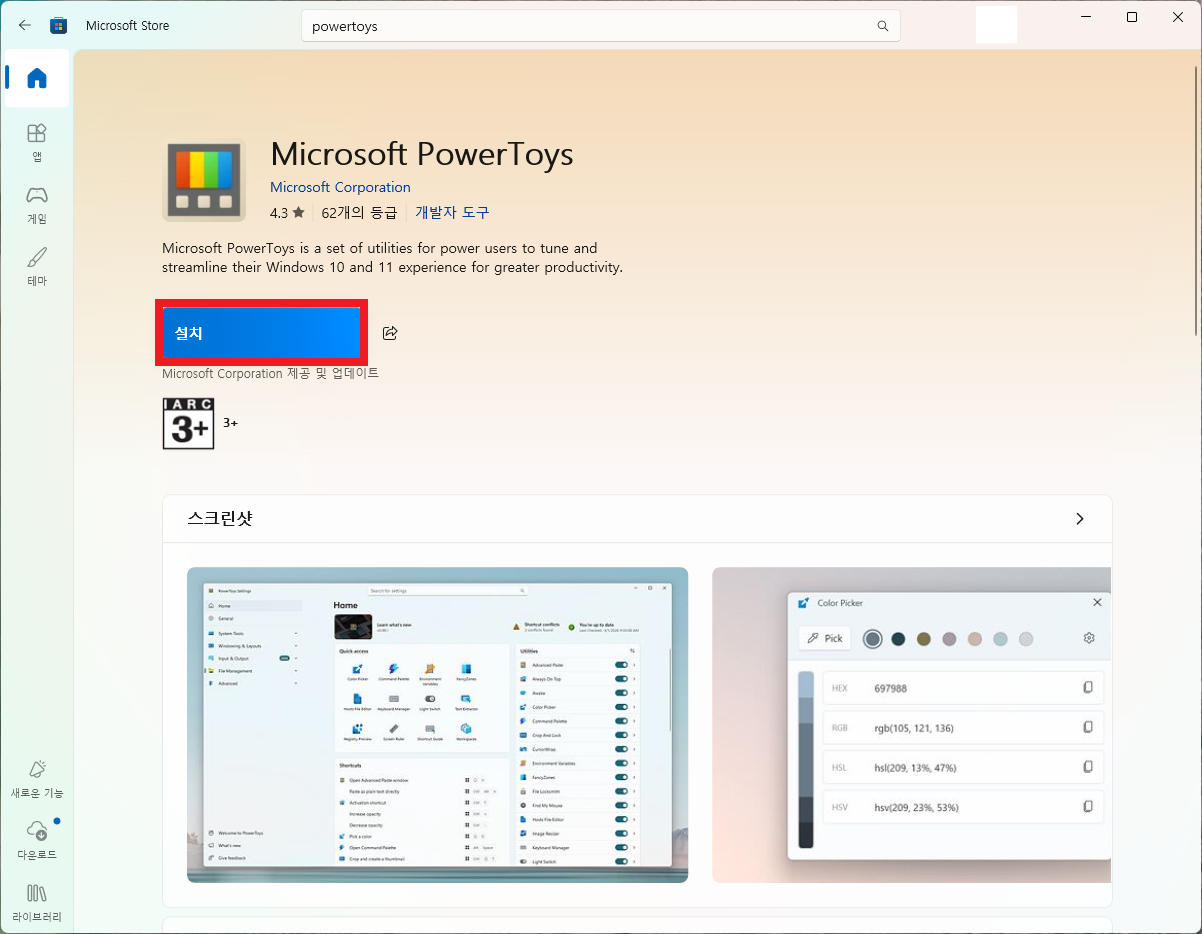Click the '3+' age label text
Viewport: 1202px width, 934px height.
click(x=230, y=423)
